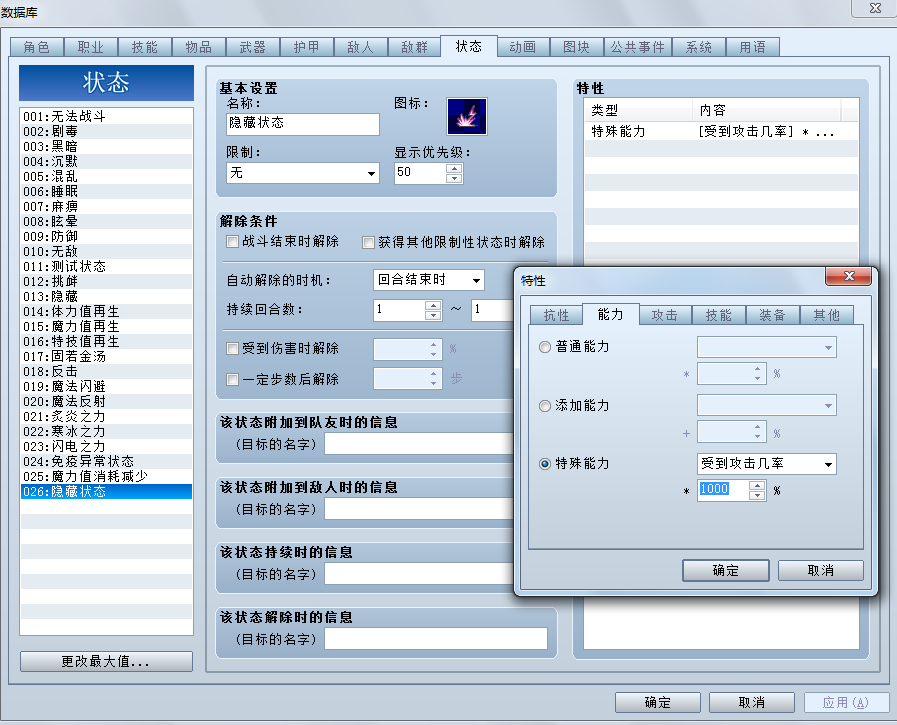
Task: Increase the 显示优先级 value
Action: [x=454, y=168]
